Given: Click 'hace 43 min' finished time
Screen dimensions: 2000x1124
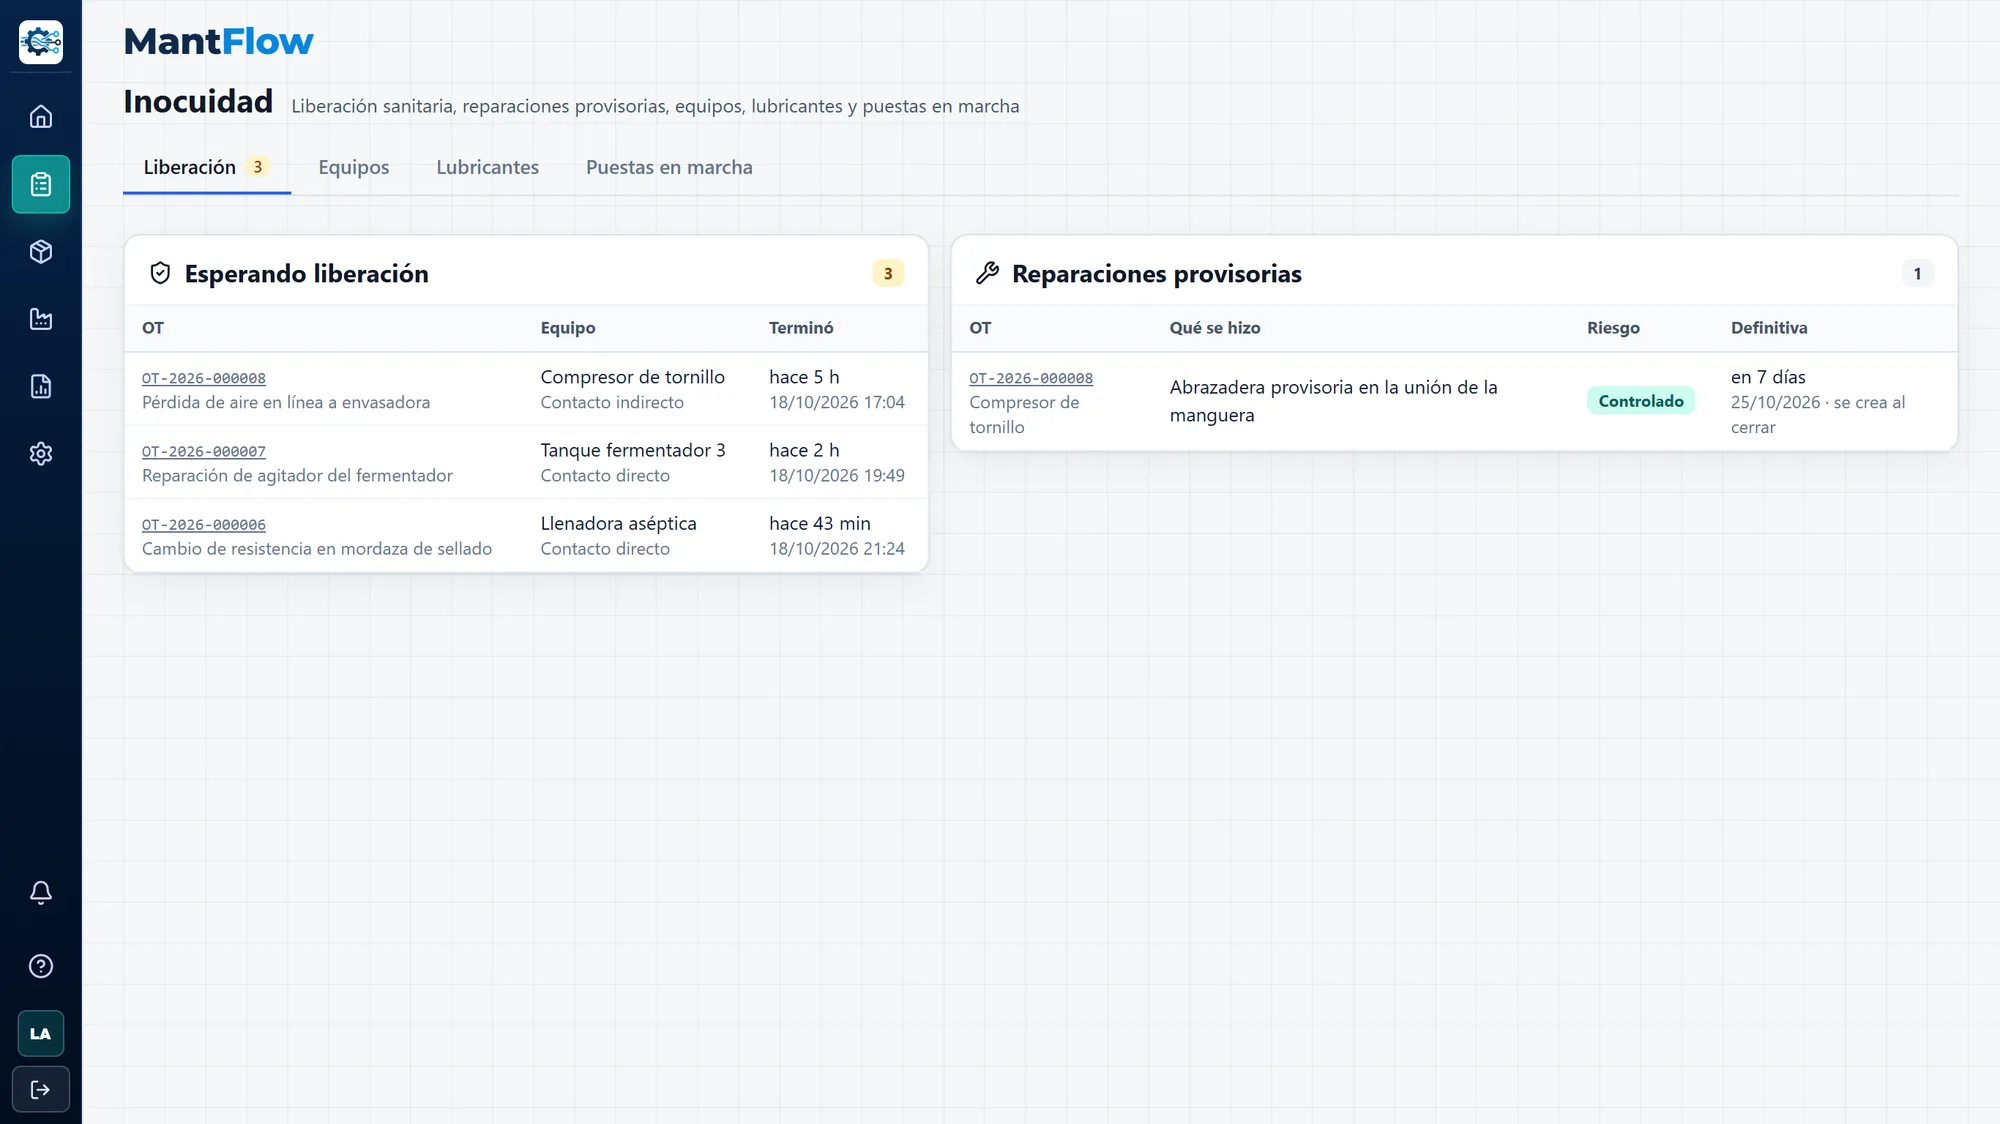Looking at the screenshot, I should [x=820, y=523].
